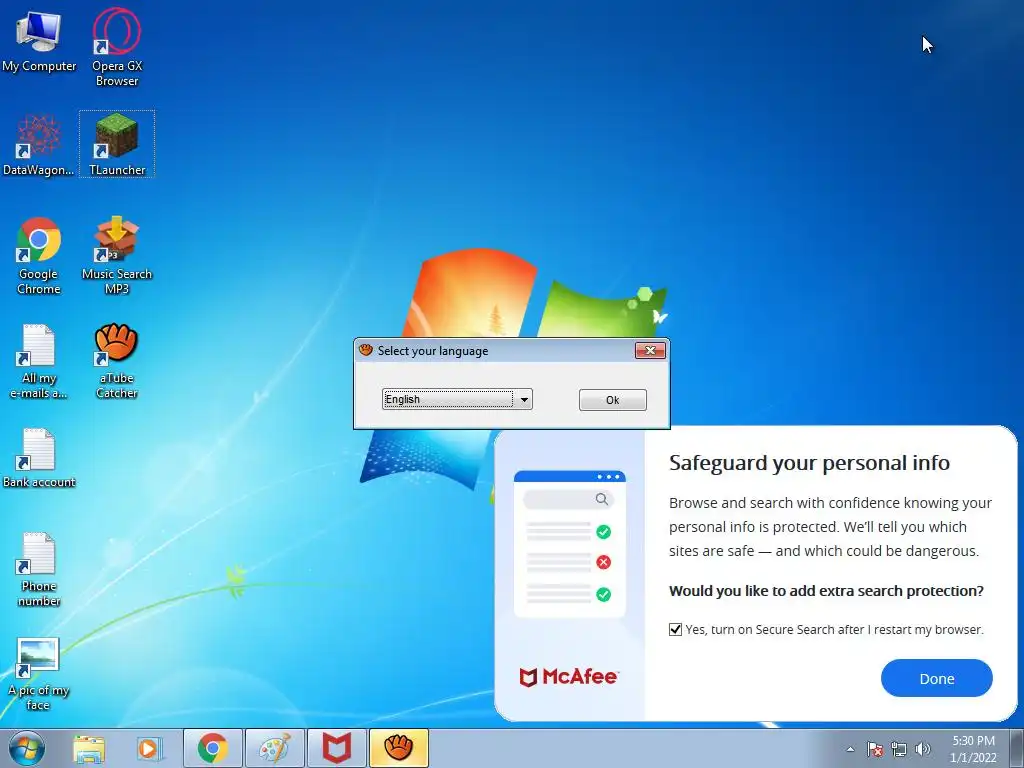Launch Windows Media Player from taskbar
The height and width of the screenshot is (768, 1024).
coord(150,748)
